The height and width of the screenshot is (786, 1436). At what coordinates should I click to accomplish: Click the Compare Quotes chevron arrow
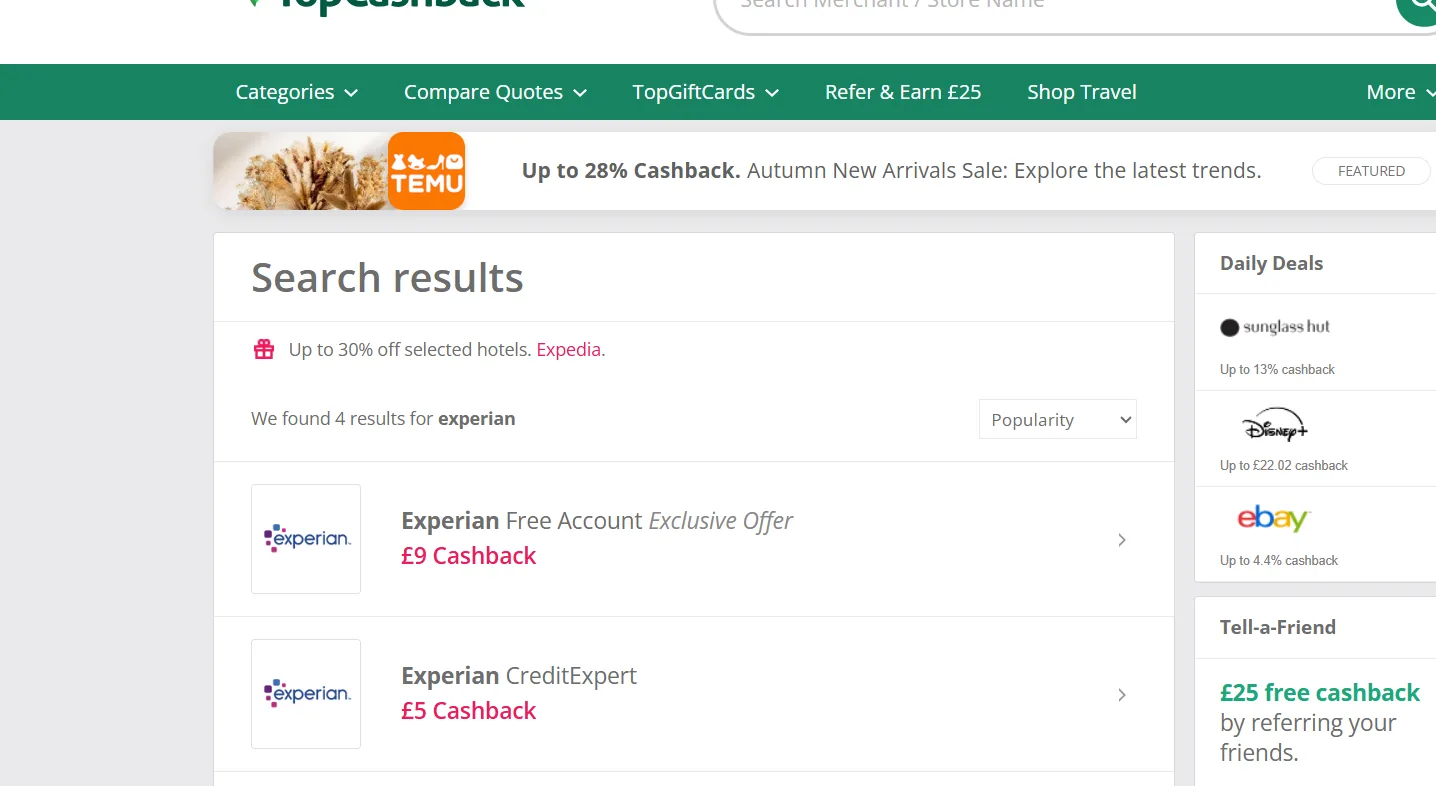580,93
